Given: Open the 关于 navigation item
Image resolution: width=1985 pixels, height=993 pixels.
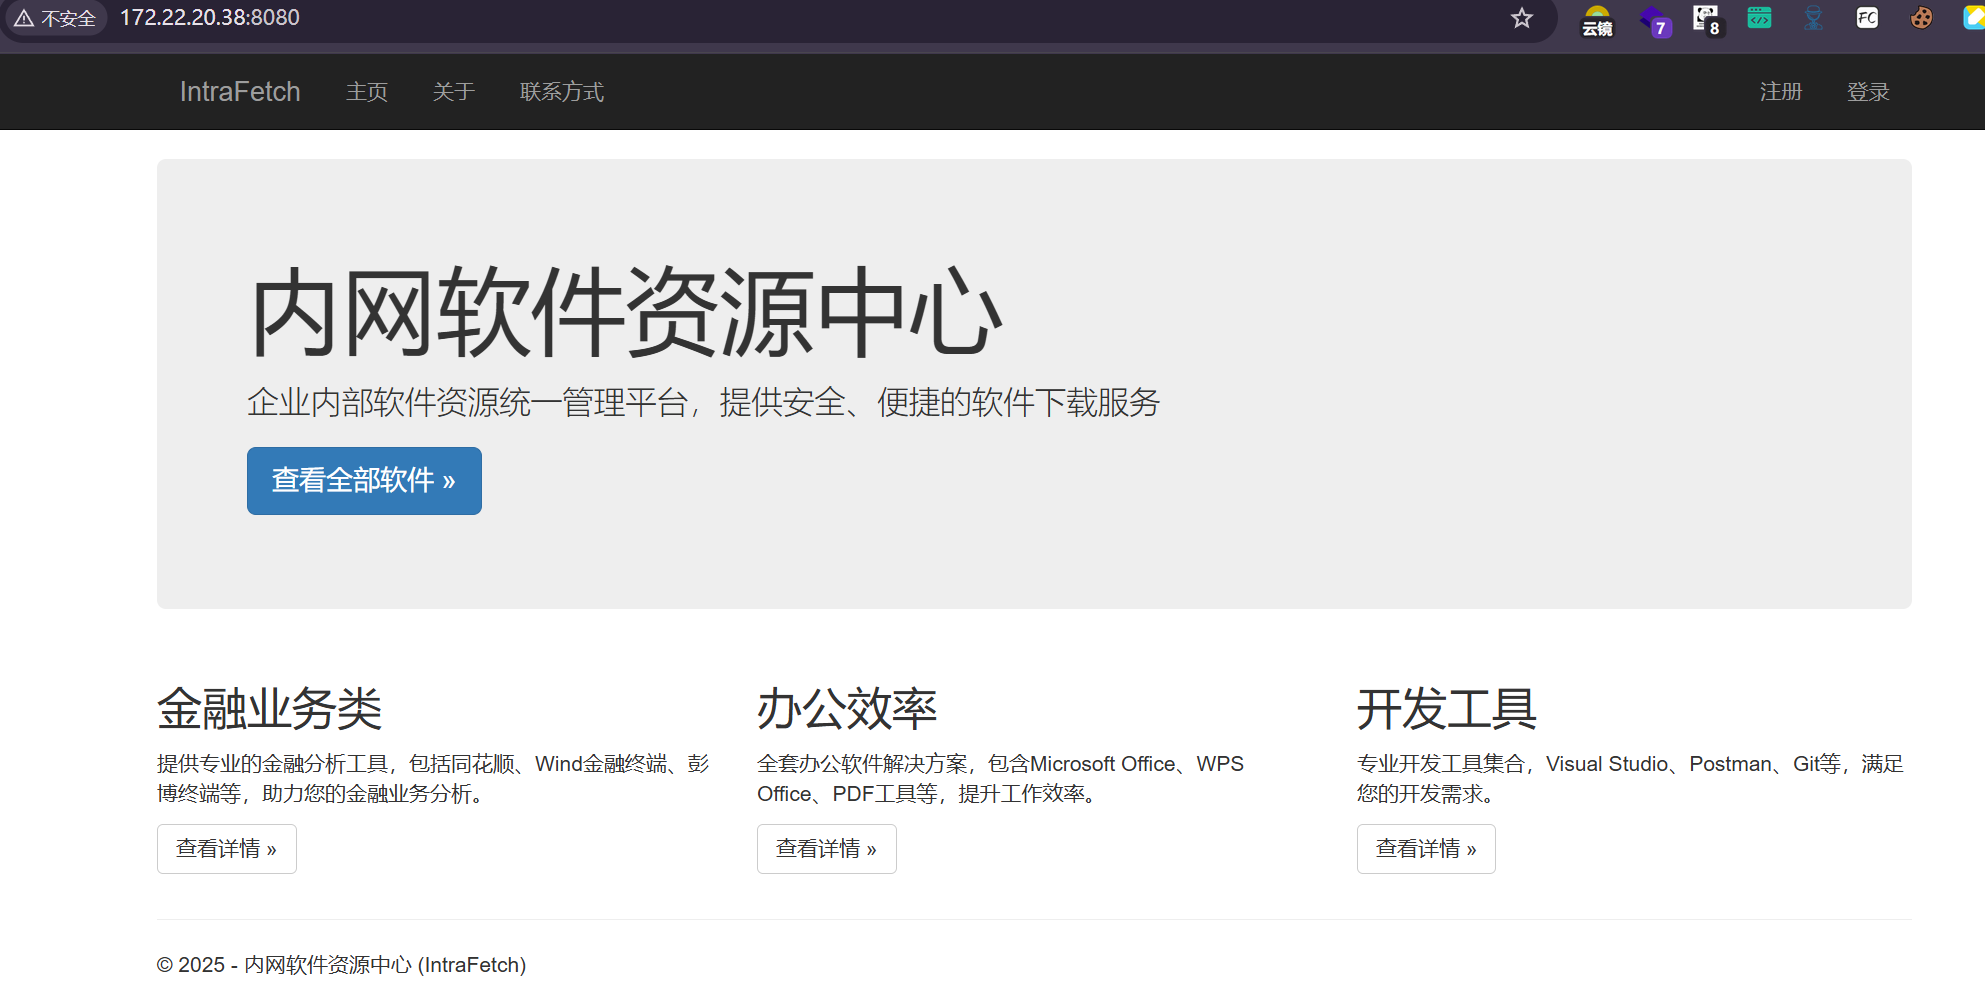Looking at the screenshot, I should (453, 92).
